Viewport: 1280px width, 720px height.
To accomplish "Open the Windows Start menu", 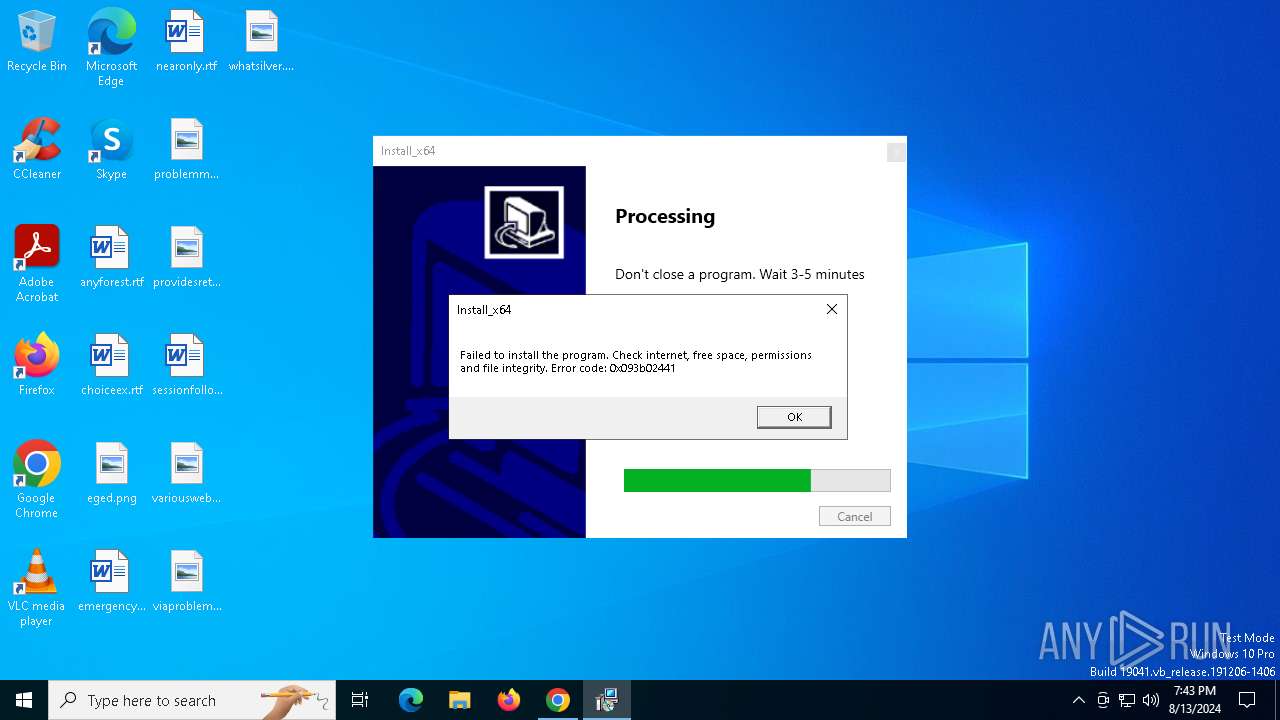I will (24, 700).
